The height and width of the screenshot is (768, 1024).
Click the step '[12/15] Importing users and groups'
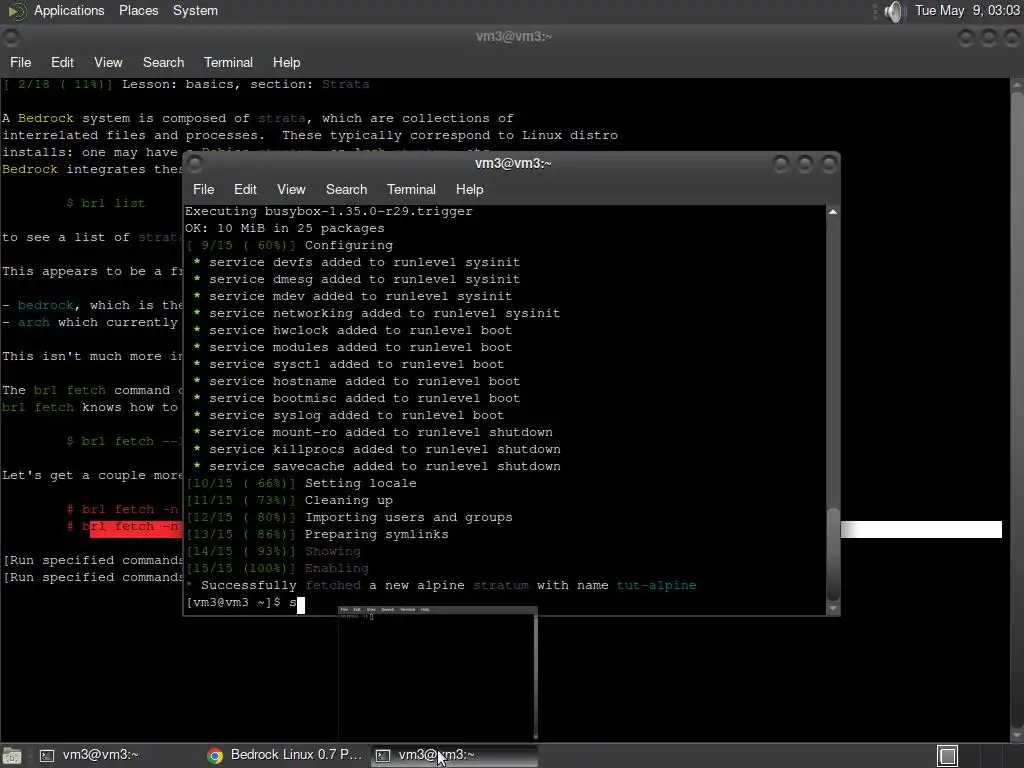coord(349,517)
